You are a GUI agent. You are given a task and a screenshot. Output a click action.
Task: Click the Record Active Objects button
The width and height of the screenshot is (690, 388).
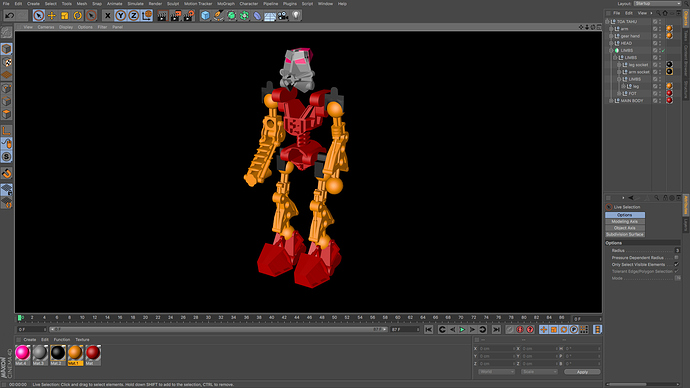tap(510, 329)
